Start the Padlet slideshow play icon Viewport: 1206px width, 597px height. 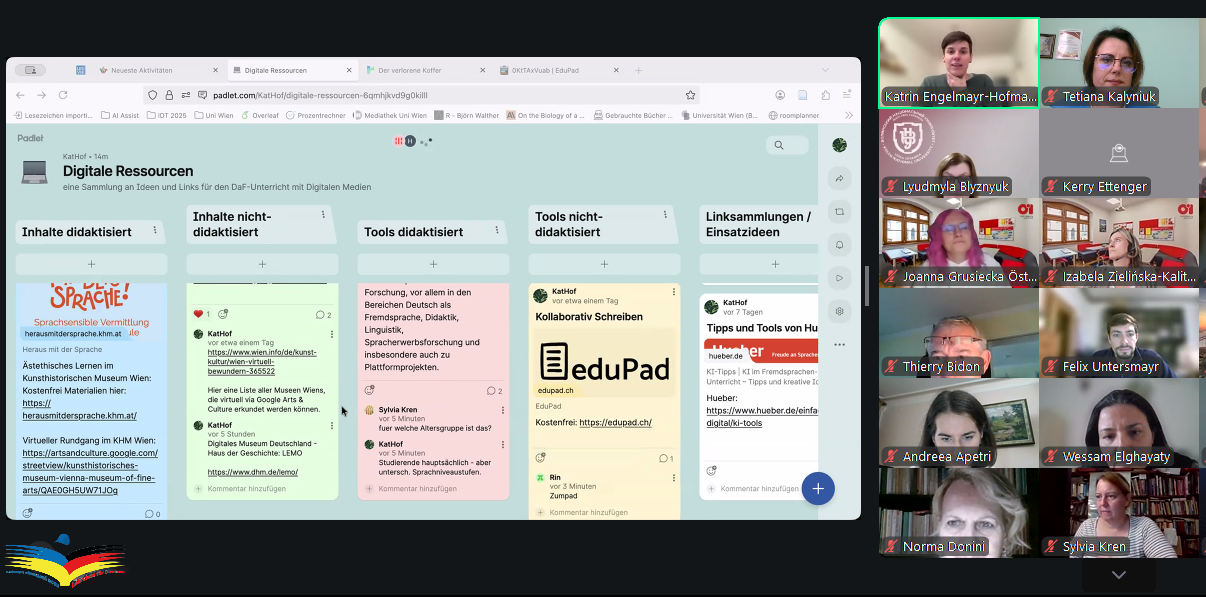[x=839, y=278]
